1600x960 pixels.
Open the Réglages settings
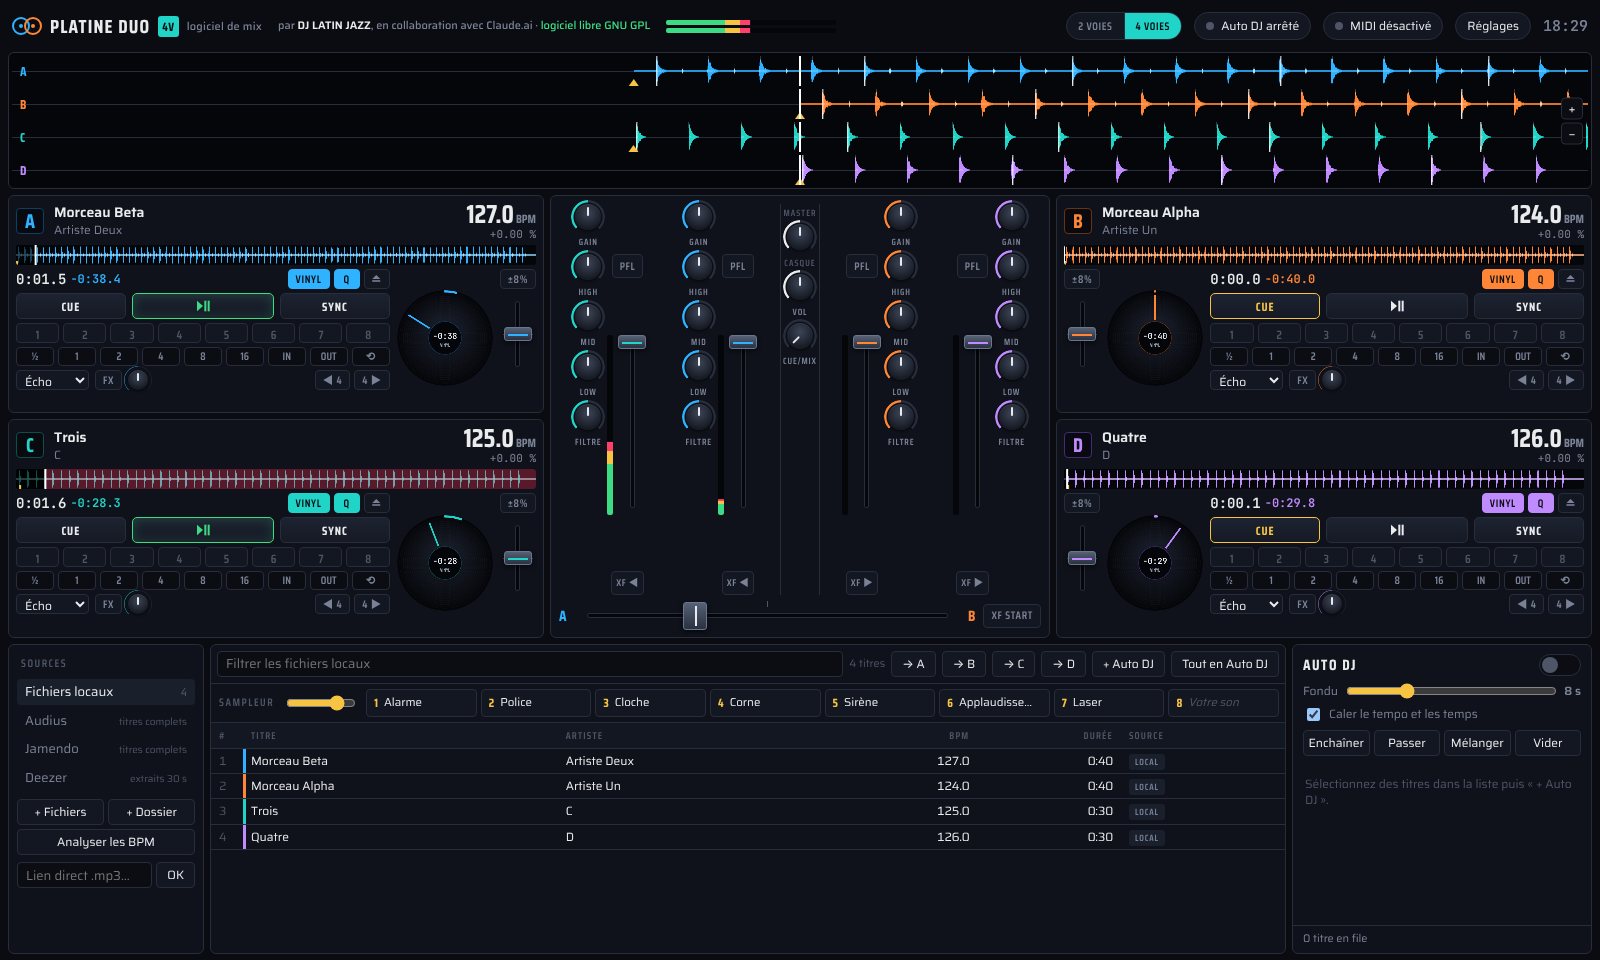click(x=1492, y=26)
